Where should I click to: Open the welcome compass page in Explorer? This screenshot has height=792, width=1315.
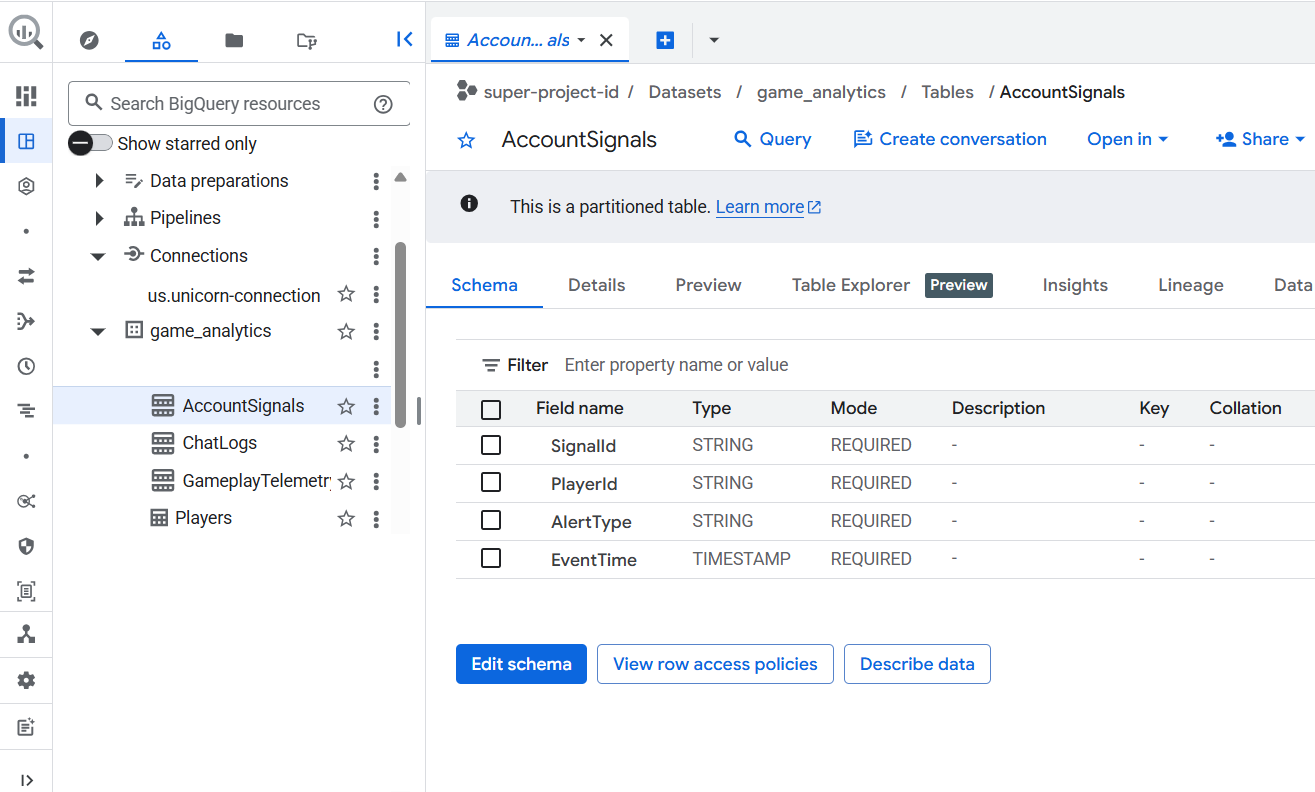point(89,40)
